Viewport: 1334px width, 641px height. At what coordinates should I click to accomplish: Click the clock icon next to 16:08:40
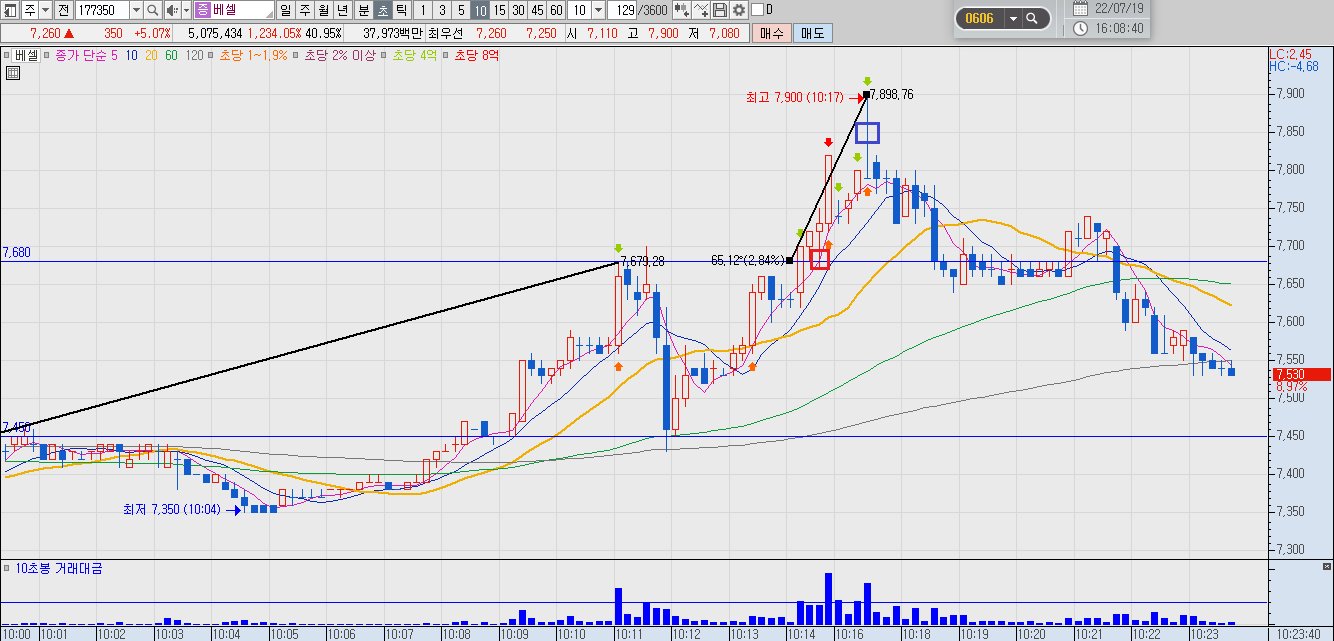(x=1080, y=28)
